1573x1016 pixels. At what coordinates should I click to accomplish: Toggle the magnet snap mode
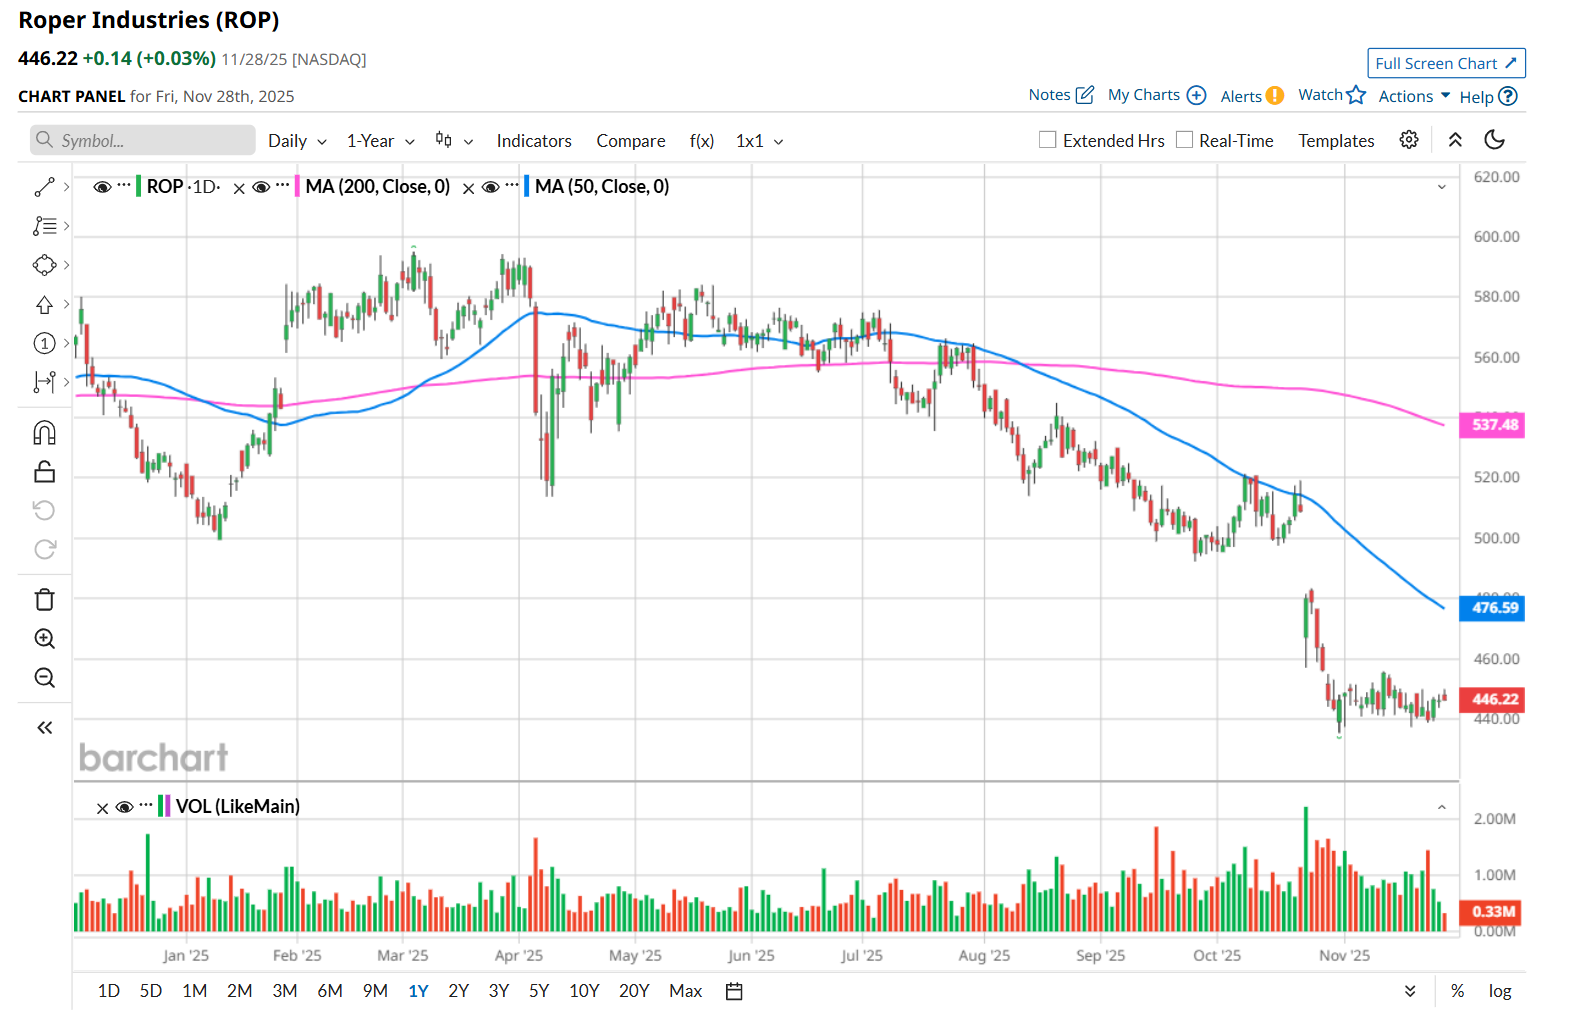coord(44,433)
